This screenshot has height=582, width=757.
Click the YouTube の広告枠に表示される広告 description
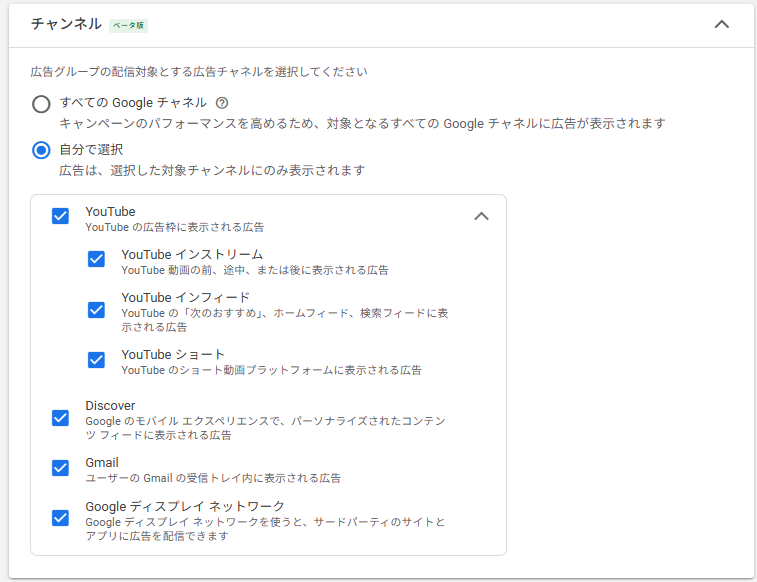[x=175, y=227]
